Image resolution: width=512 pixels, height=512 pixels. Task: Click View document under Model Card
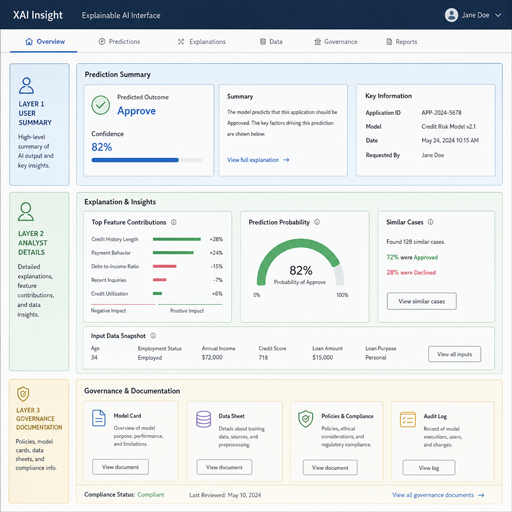[120, 467]
